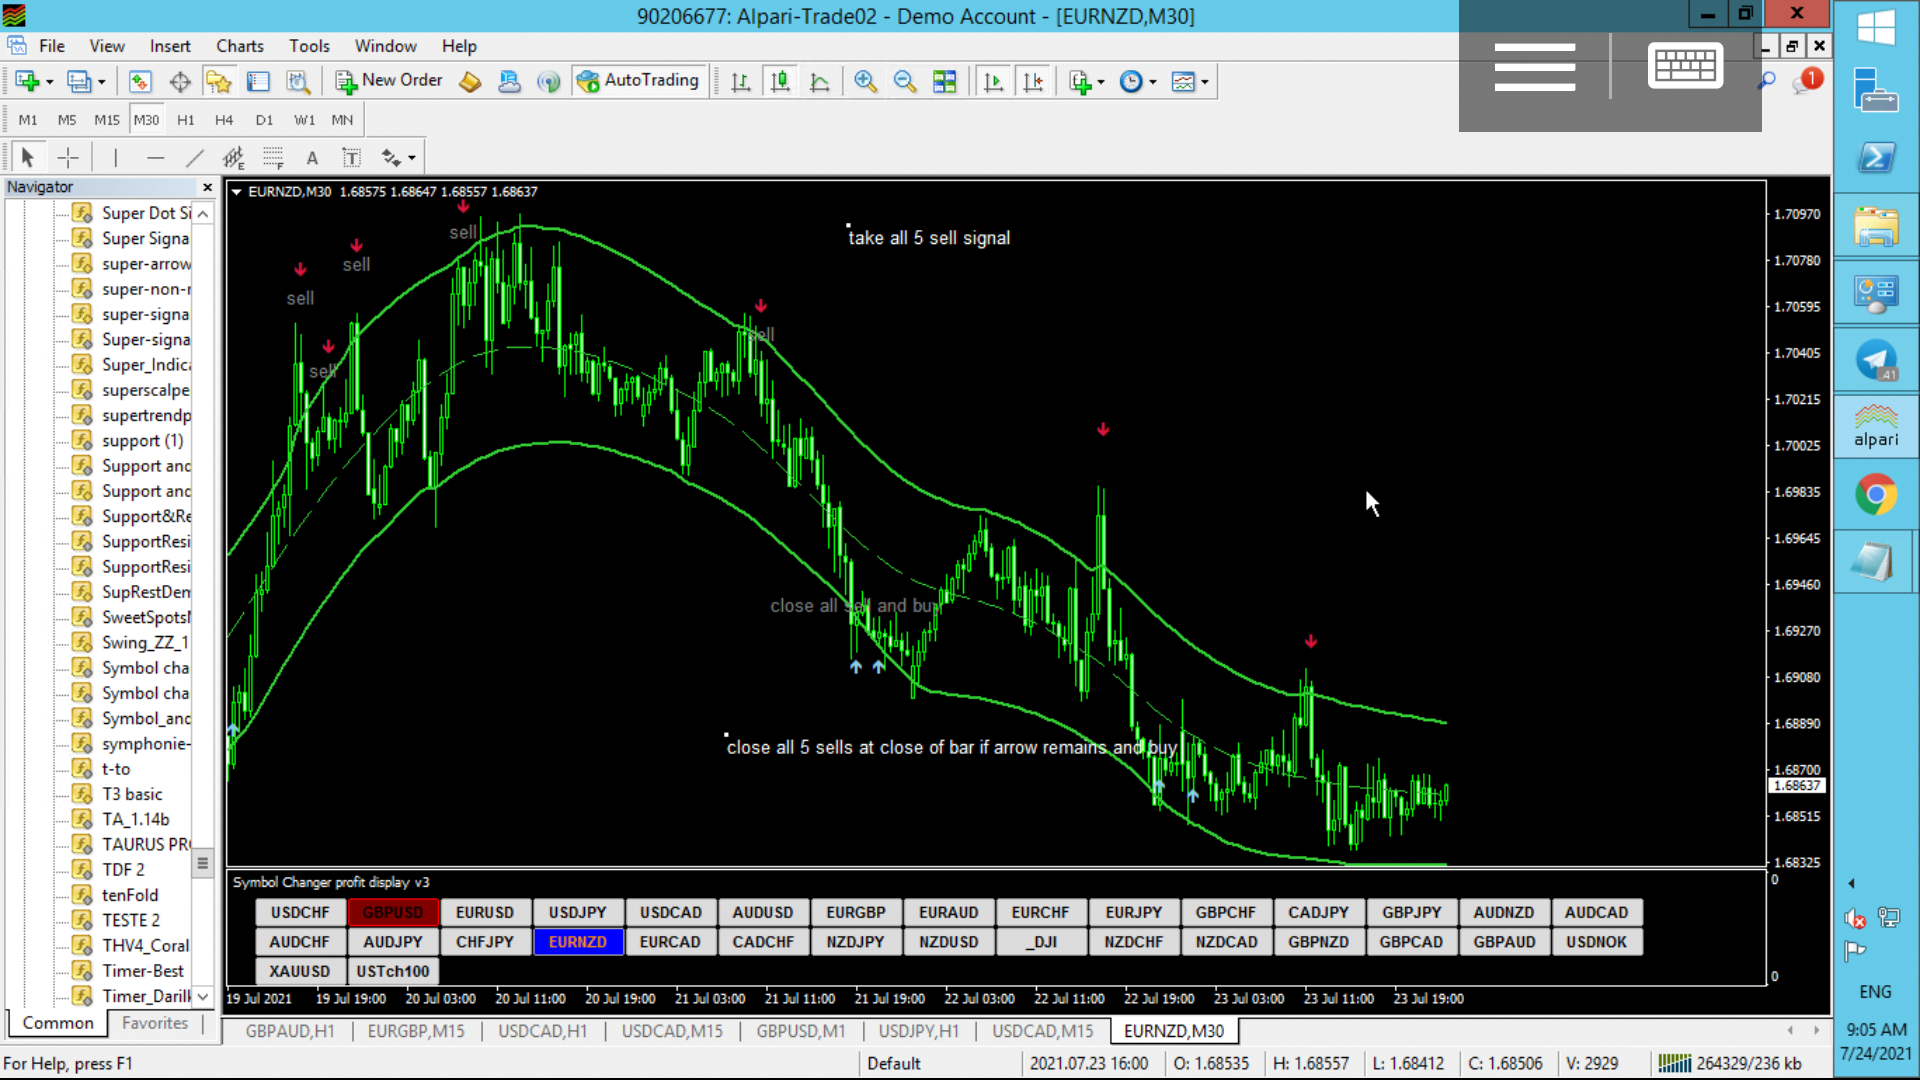Image resolution: width=1920 pixels, height=1080 pixels.
Task: Select the H1 timeframe
Action: click(186, 120)
